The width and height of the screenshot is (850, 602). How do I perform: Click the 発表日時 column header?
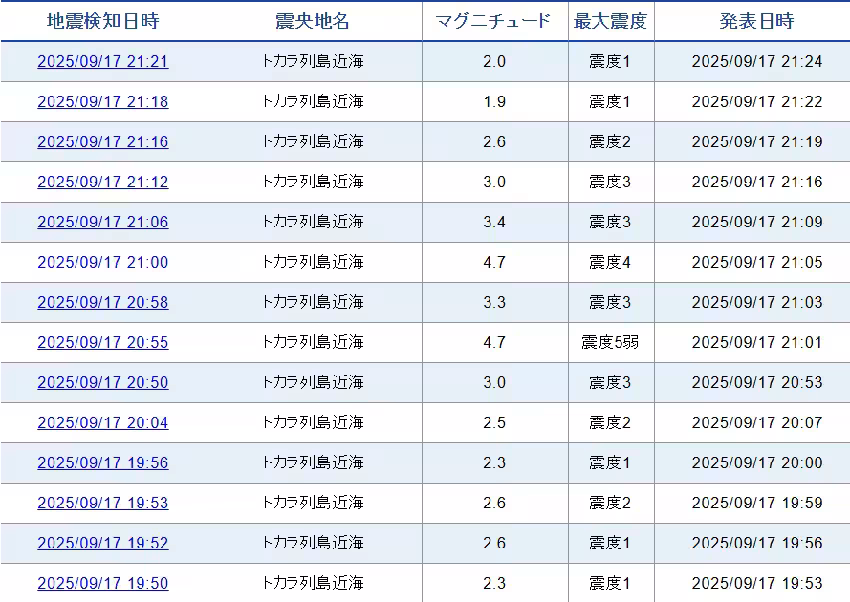tap(756, 21)
